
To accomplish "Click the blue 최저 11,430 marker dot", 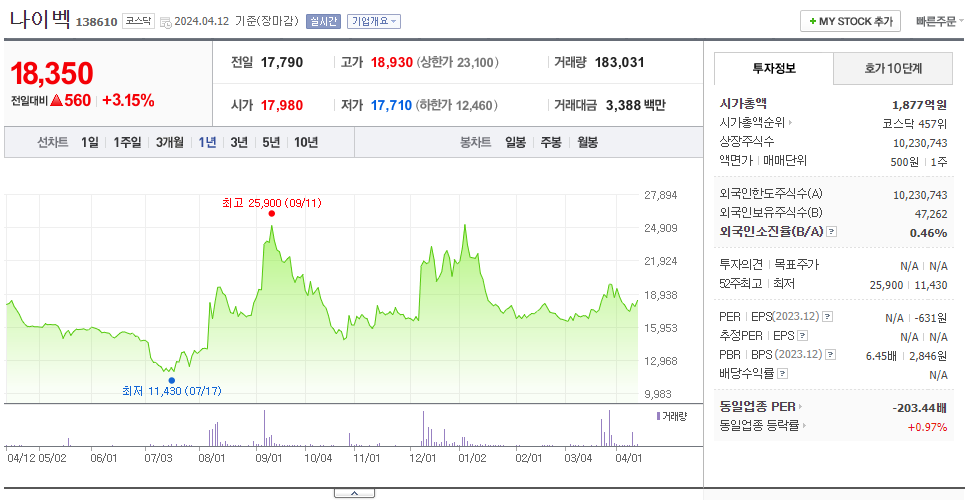I will pyautogui.click(x=172, y=380).
